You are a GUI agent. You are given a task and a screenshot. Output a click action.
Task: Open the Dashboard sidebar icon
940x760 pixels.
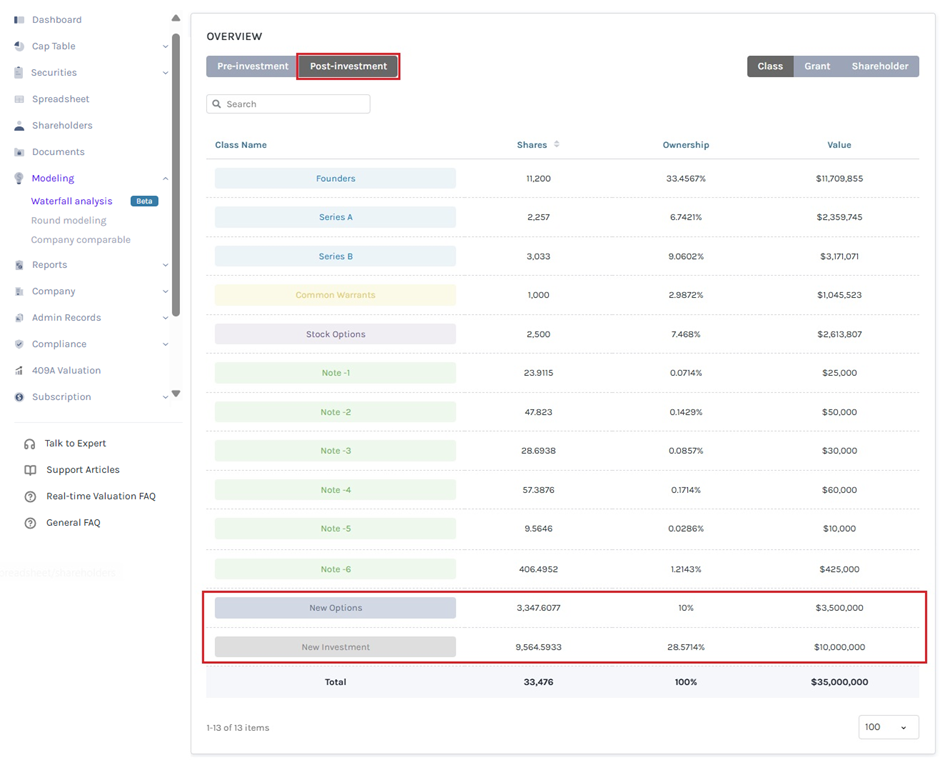click(19, 20)
